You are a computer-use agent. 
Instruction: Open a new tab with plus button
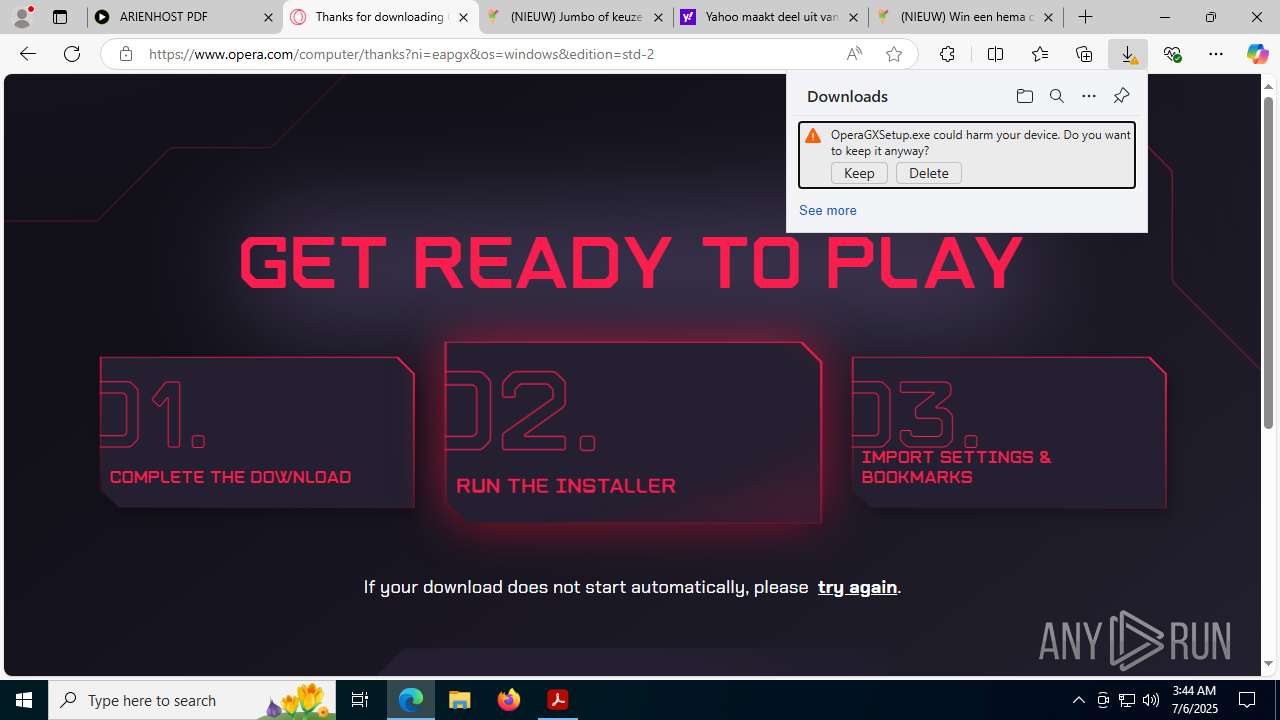point(1085,17)
